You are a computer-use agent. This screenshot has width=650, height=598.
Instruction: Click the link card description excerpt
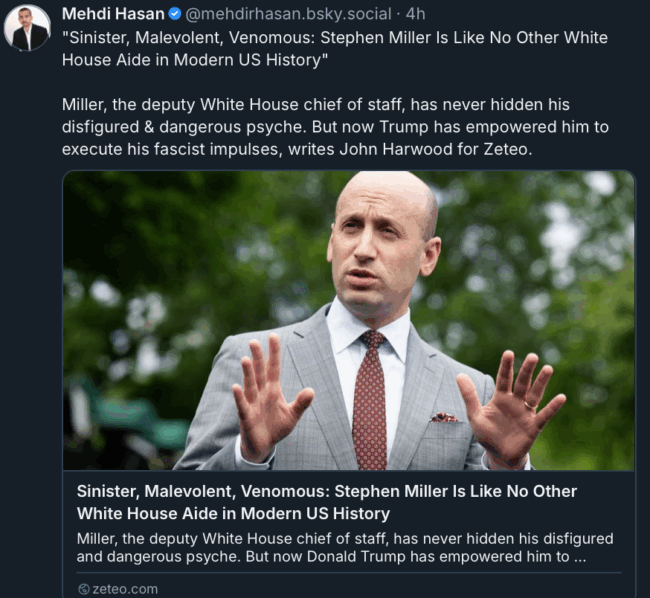coord(345,548)
